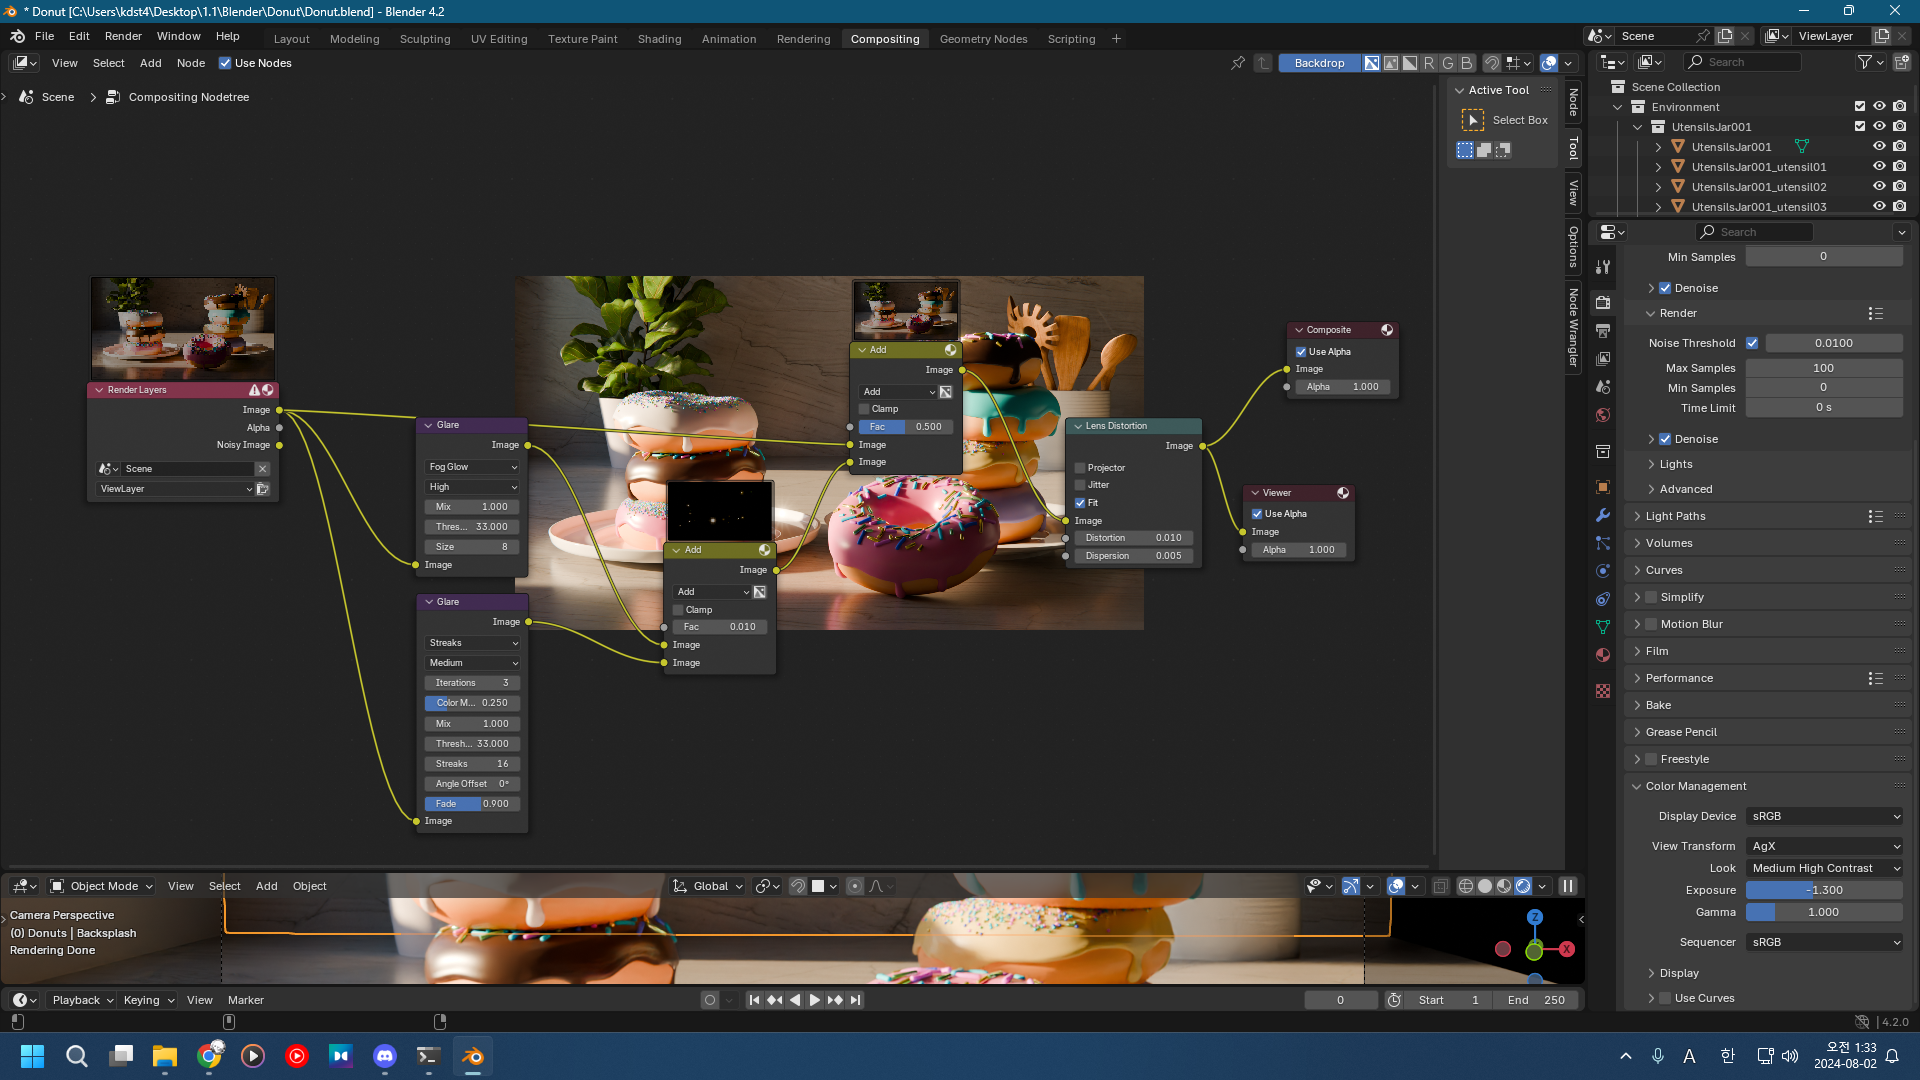Open the Render properties tab icon

tap(1603, 302)
